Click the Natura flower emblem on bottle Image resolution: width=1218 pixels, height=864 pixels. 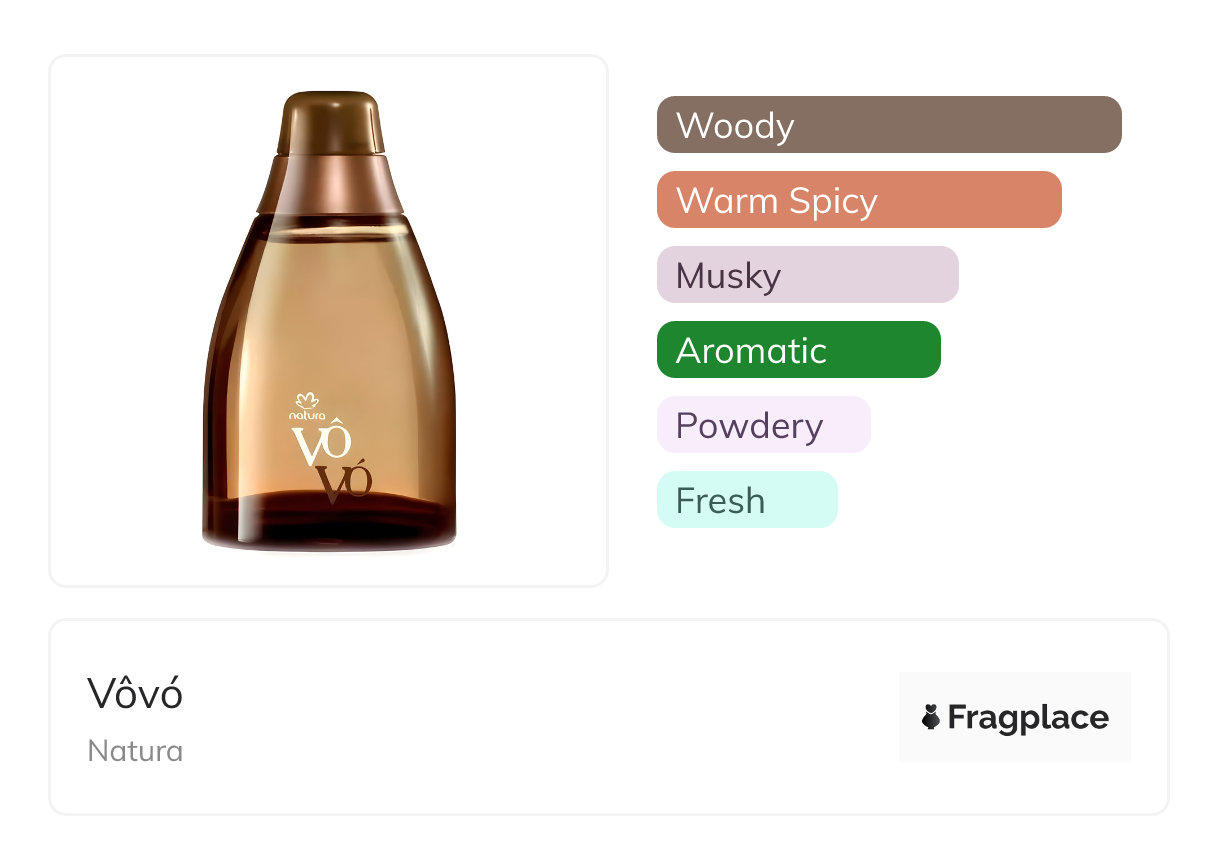[x=307, y=401]
